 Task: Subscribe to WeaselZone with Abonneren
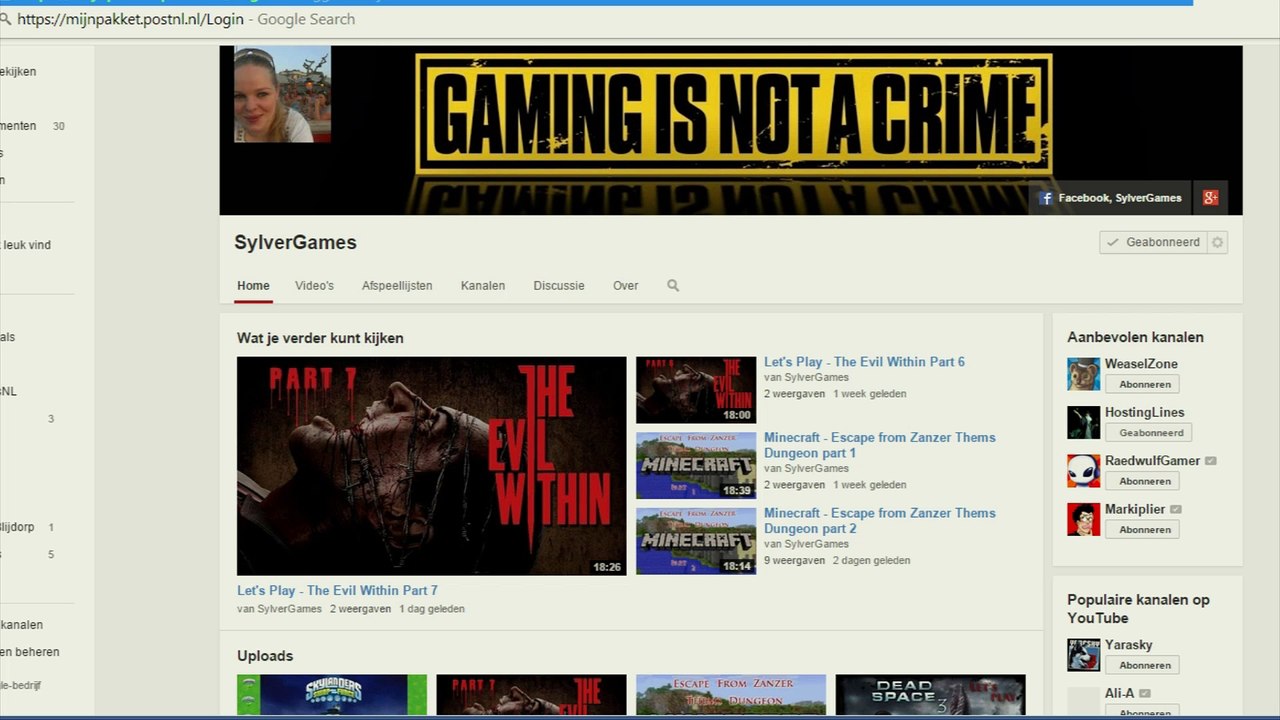(x=1142, y=384)
